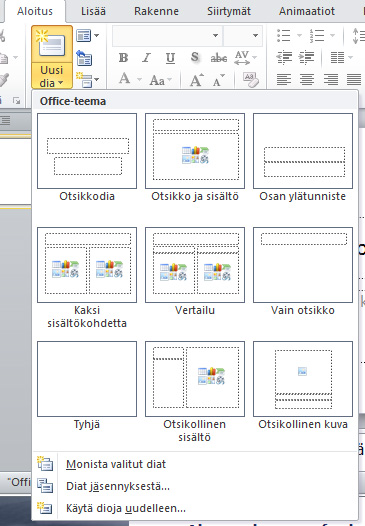Click the numbered list icon
The width and height of the screenshot is (365, 526).
pyautogui.click(x=317, y=35)
